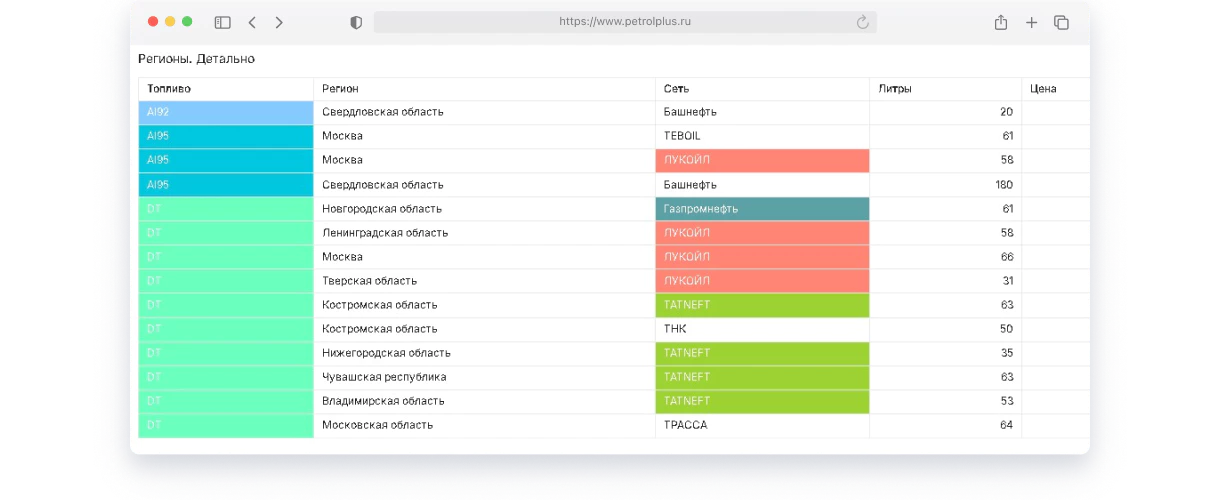Screen dimensions: 1220x500
Task: Select the teal Газпромнефть network cell
Action: pyautogui.click(x=762, y=209)
